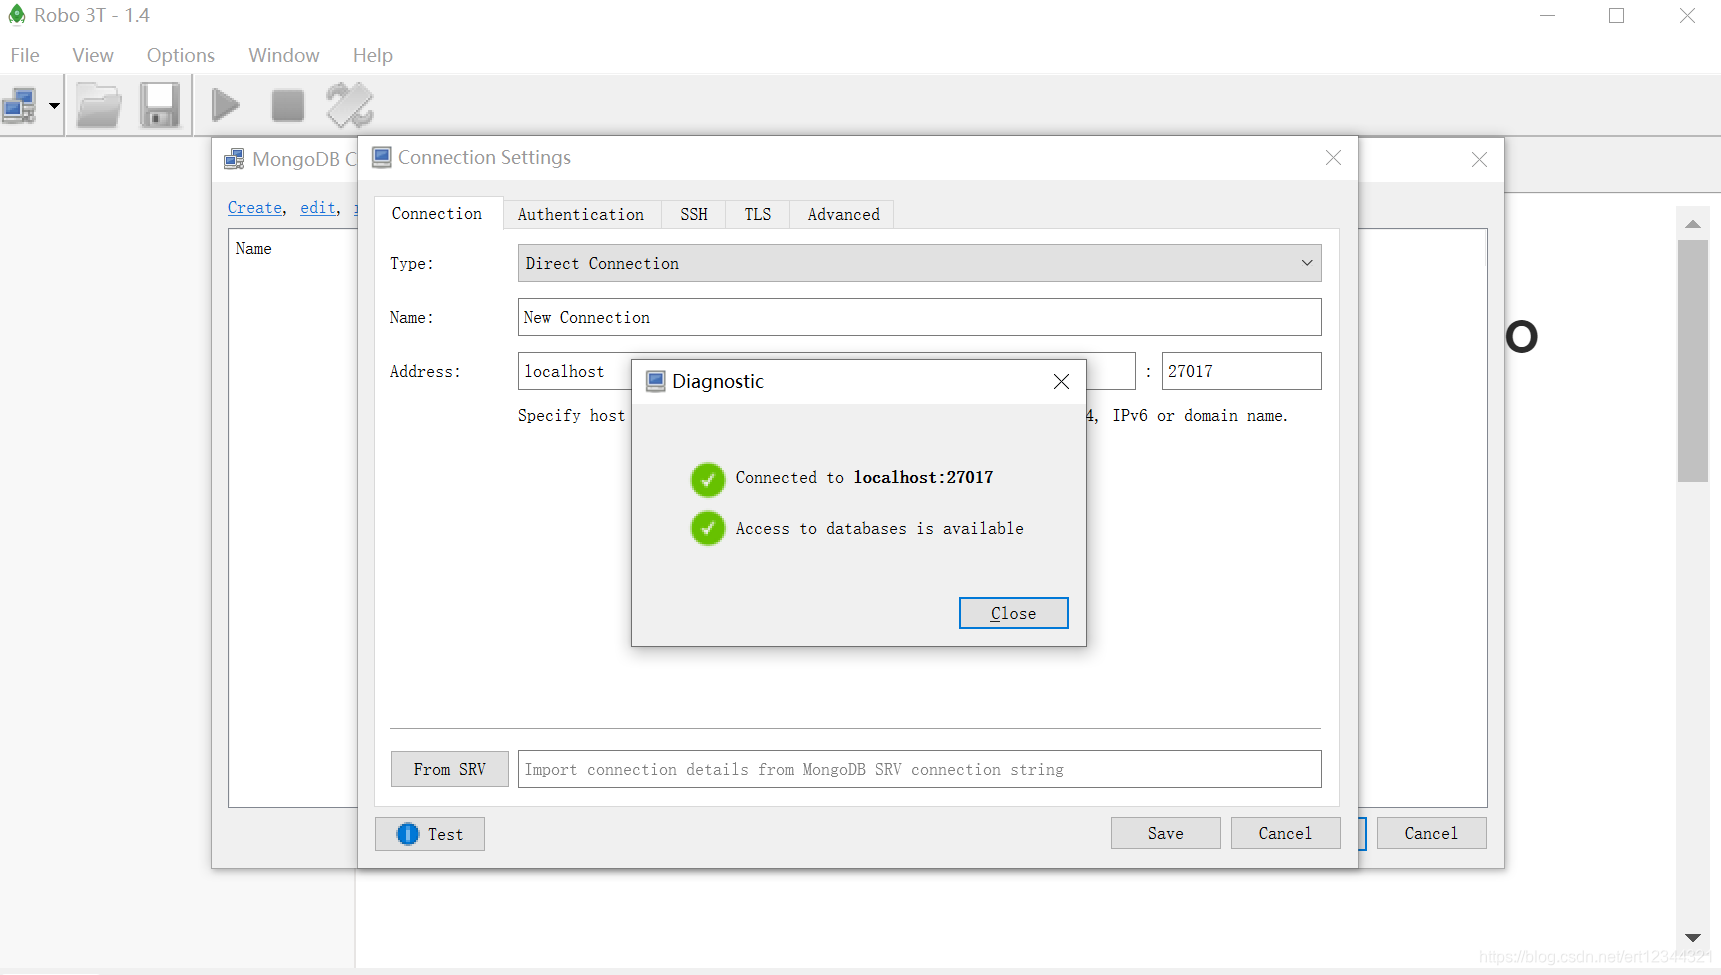Image resolution: width=1721 pixels, height=975 pixels.
Task: Click the scrollbar down arrow
Action: coord(1693,937)
